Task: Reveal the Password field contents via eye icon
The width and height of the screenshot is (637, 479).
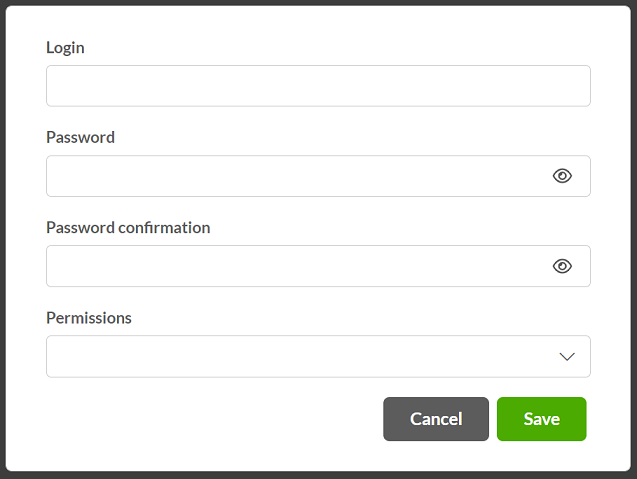Action: (562, 176)
